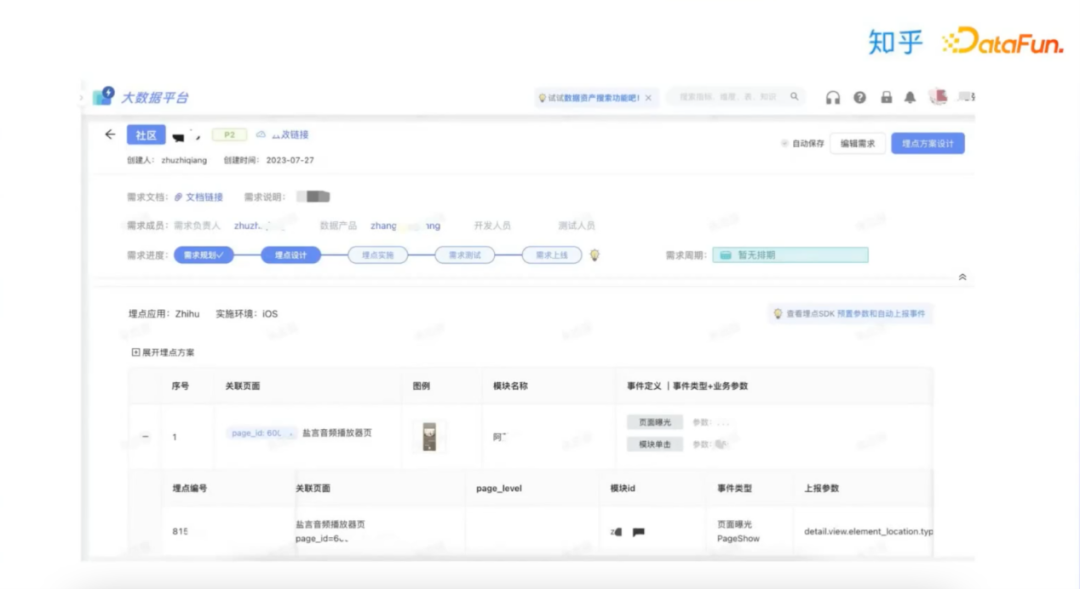Click the 编辑需求 button

[x=857, y=143]
